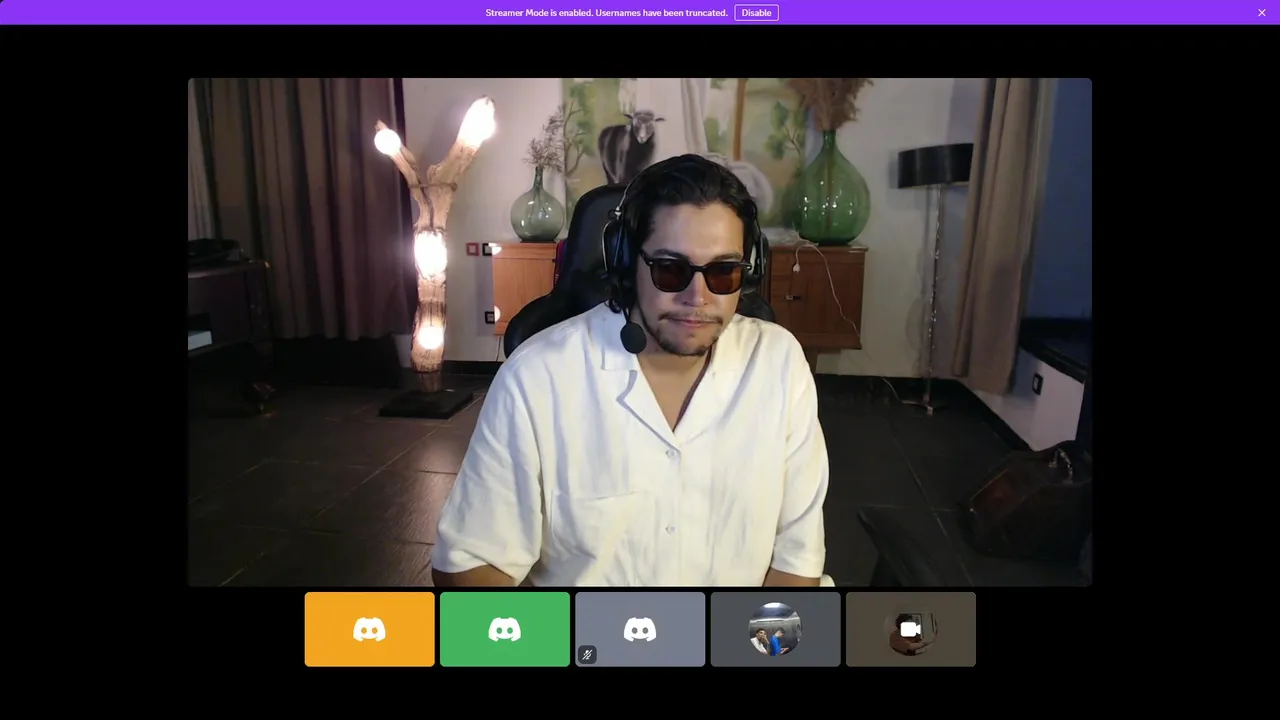Disable Streamer Mode via banner button
1280x720 pixels.
(756, 13)
